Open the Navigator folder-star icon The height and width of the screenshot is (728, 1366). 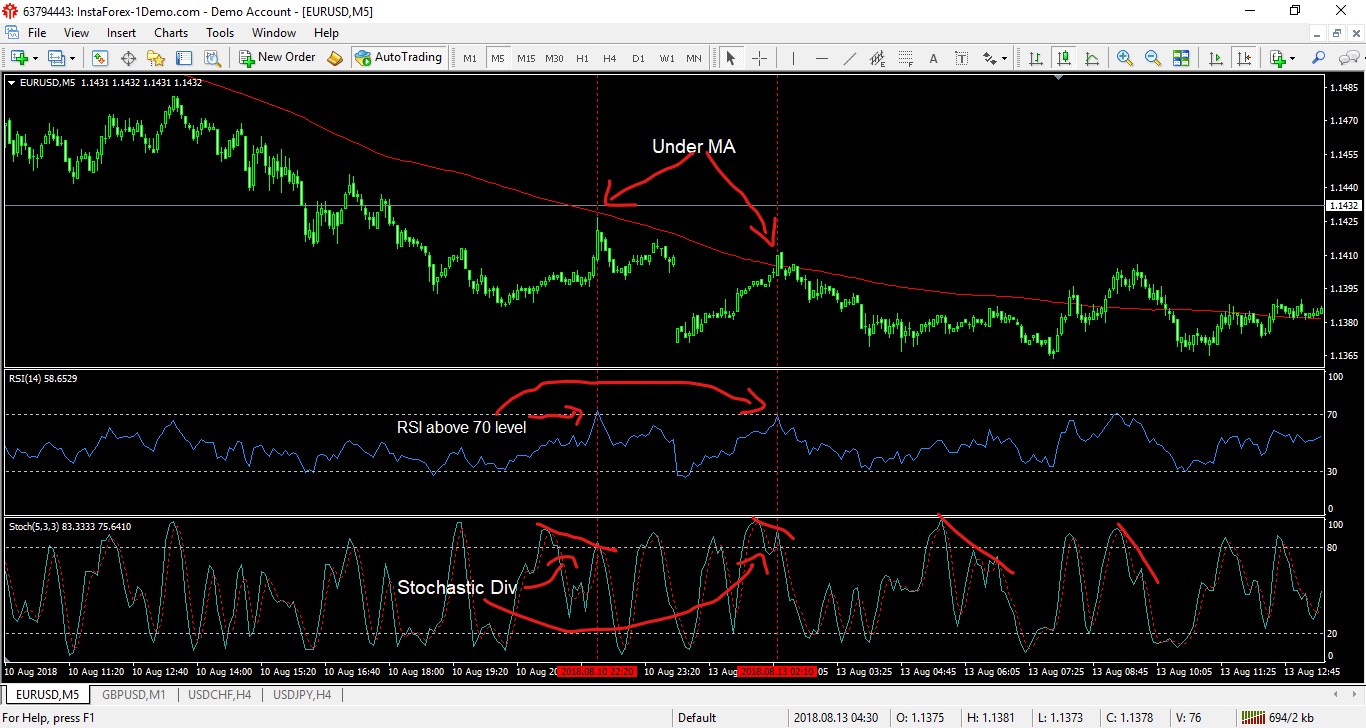pos(156,58)
